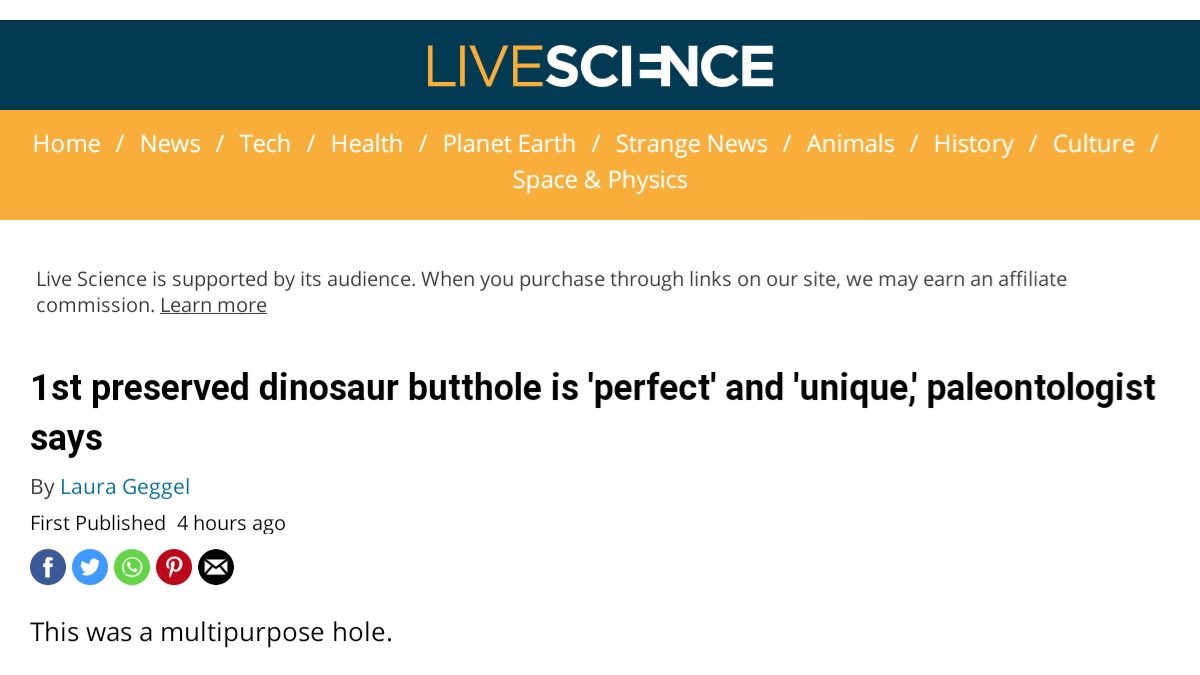Share the article via email
This screenshot has height=675, width=1200.
click(216, 567)
